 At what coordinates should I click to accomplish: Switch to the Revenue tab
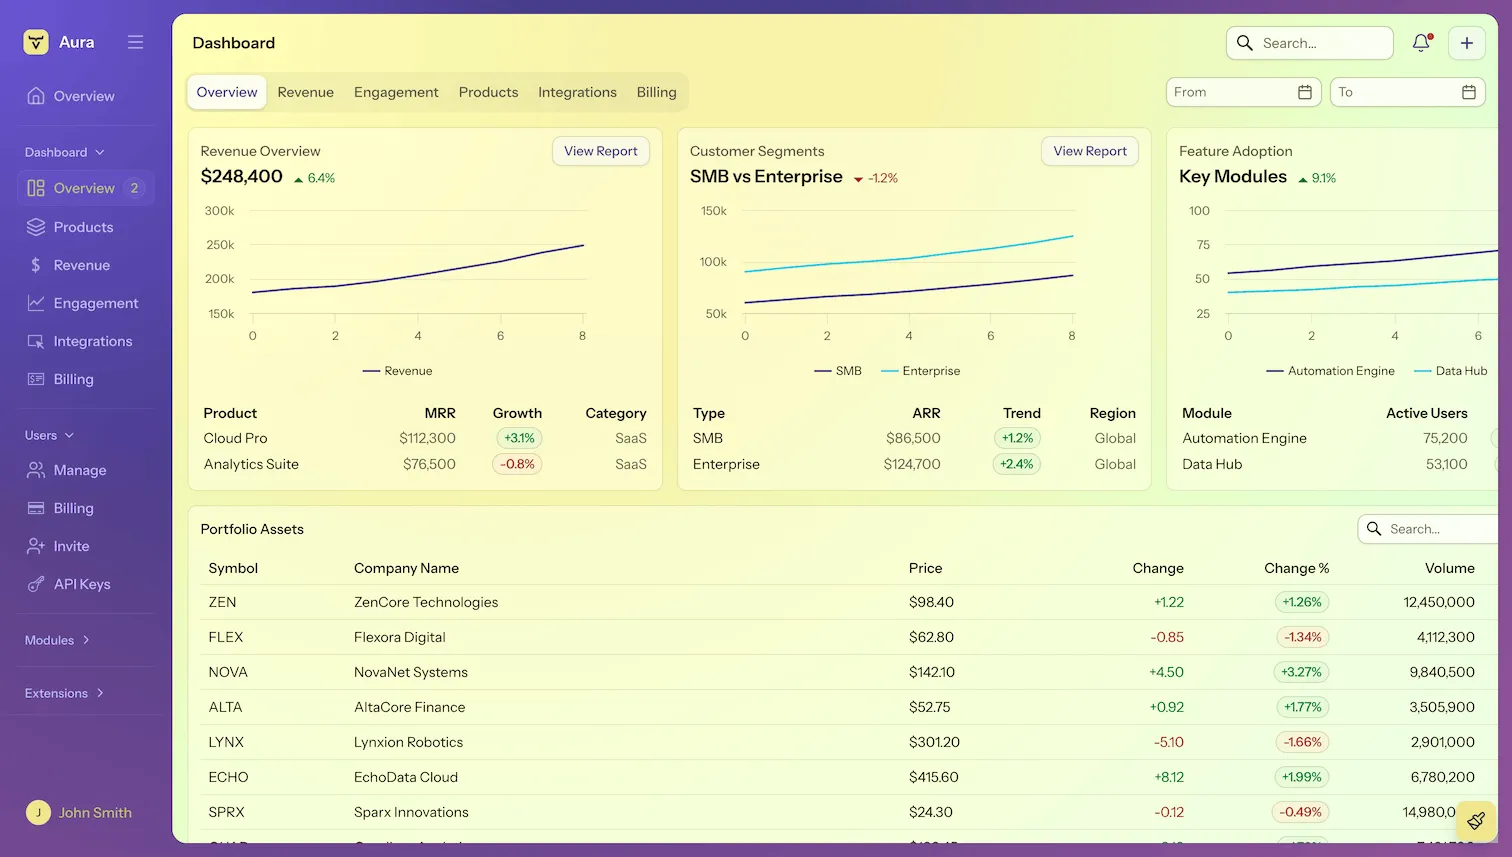point(306,92)
